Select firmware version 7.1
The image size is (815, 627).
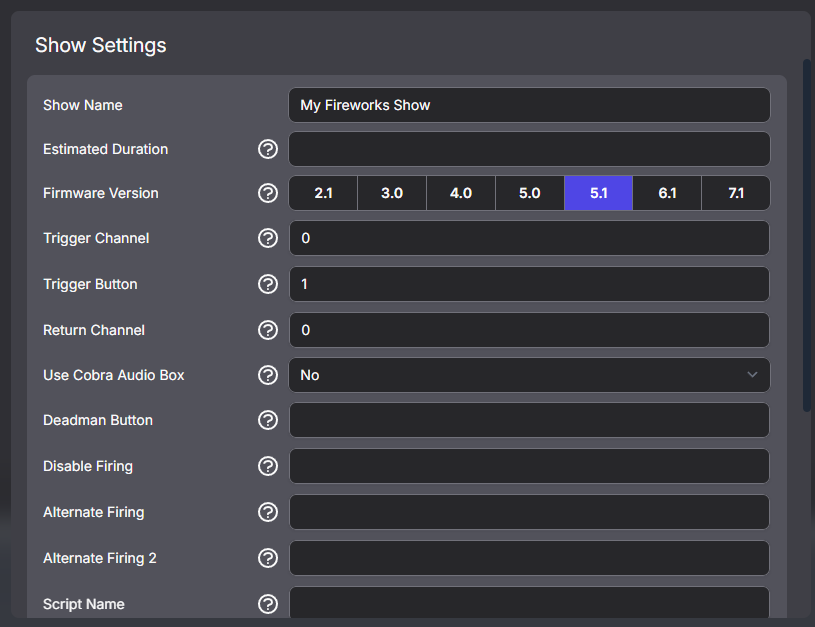(736, 193)
